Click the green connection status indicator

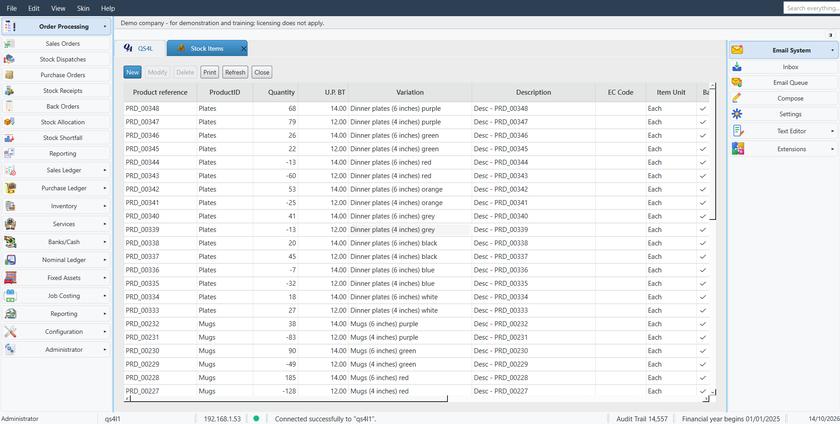click(x=256, y=418)
